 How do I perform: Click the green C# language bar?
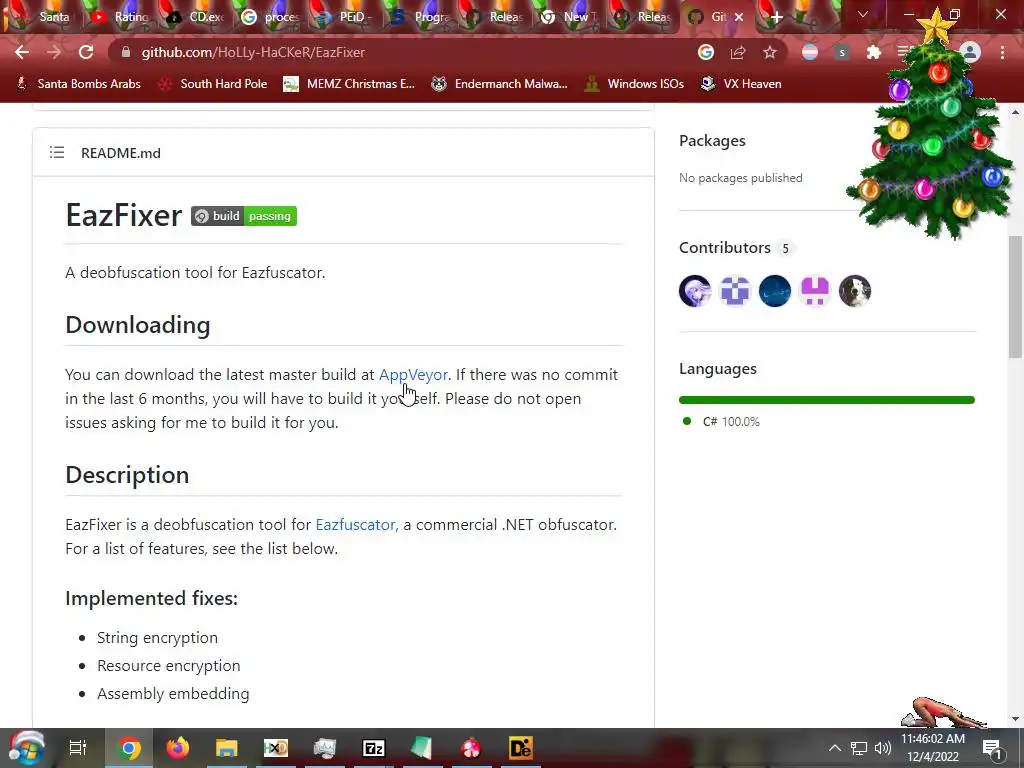[x=827, y=400]
